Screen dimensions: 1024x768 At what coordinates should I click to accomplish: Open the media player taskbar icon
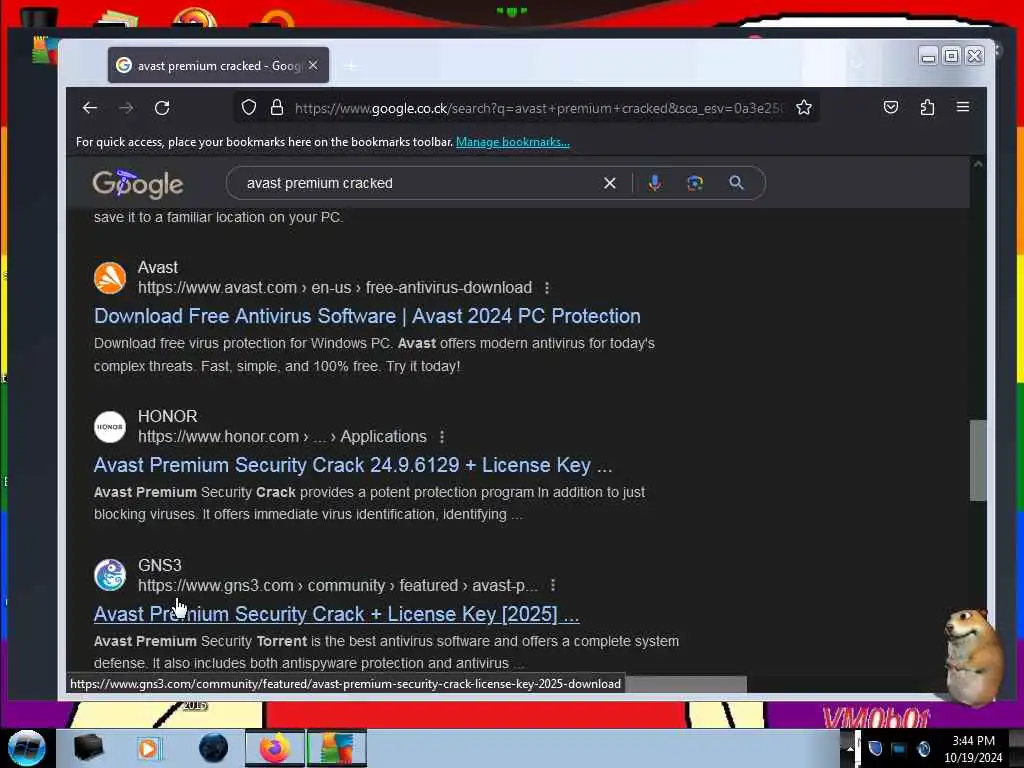click(149, 748)
